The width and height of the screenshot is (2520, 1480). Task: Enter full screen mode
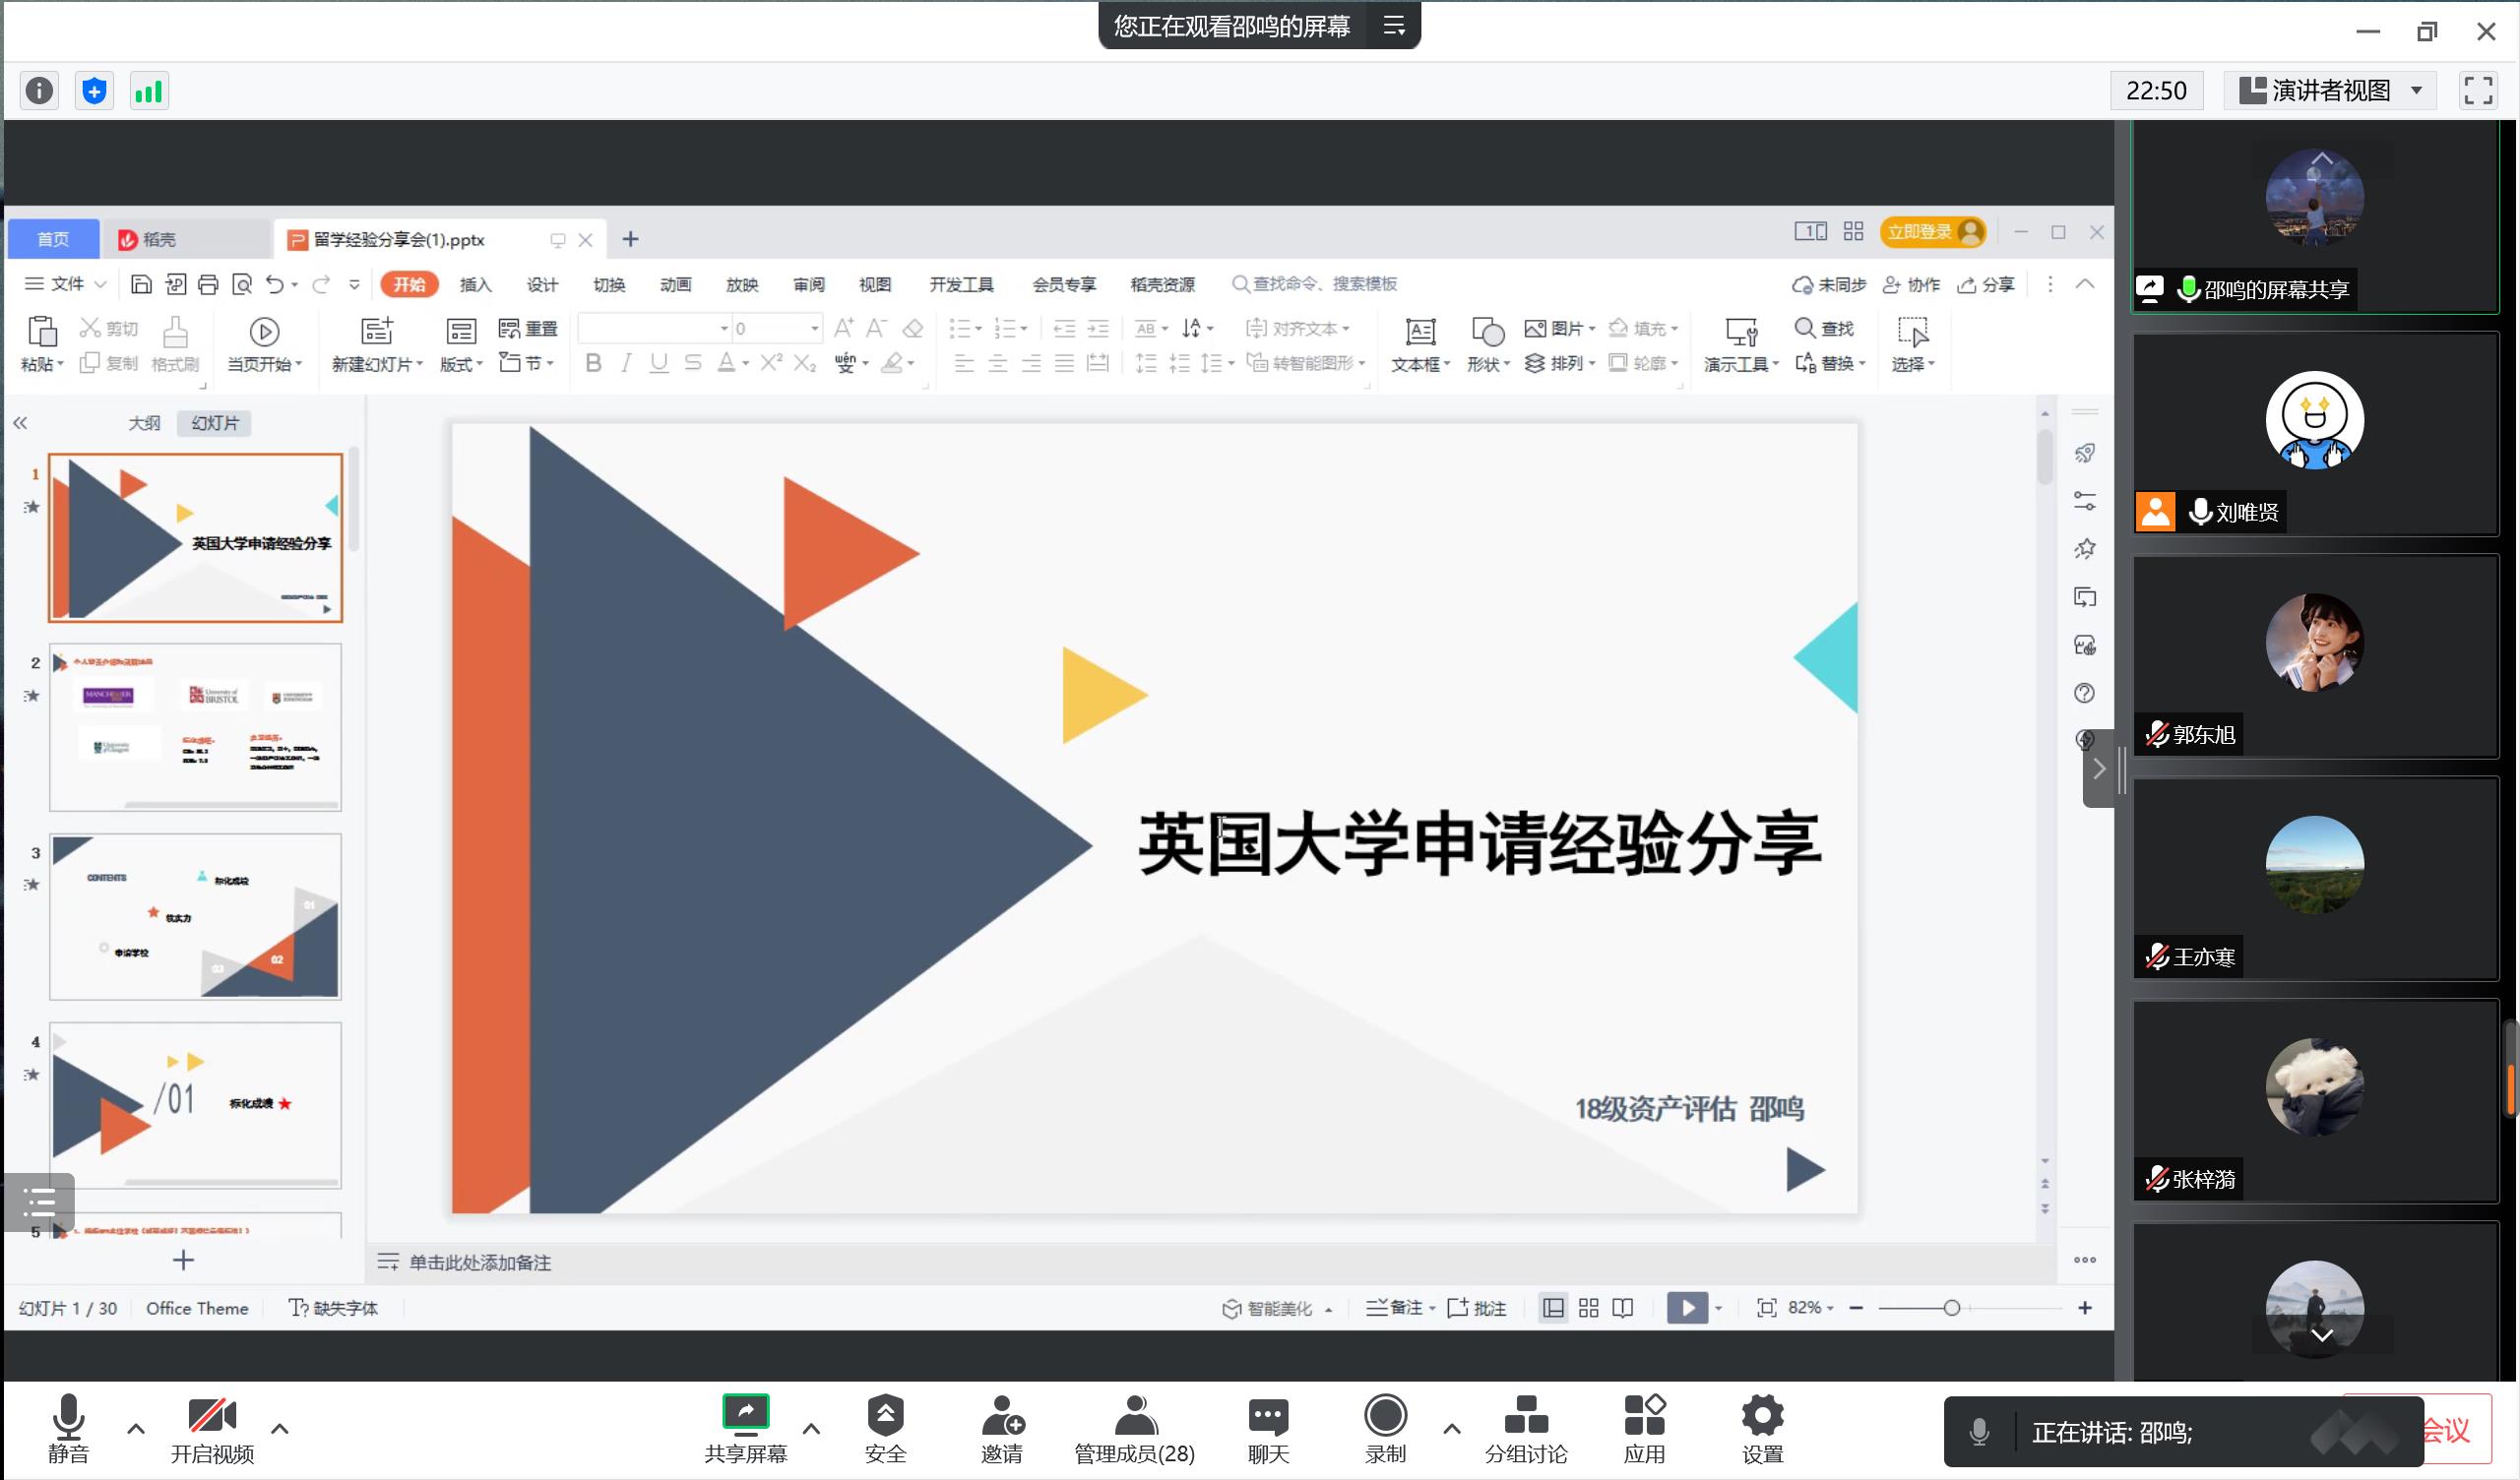pos(2477,91)
